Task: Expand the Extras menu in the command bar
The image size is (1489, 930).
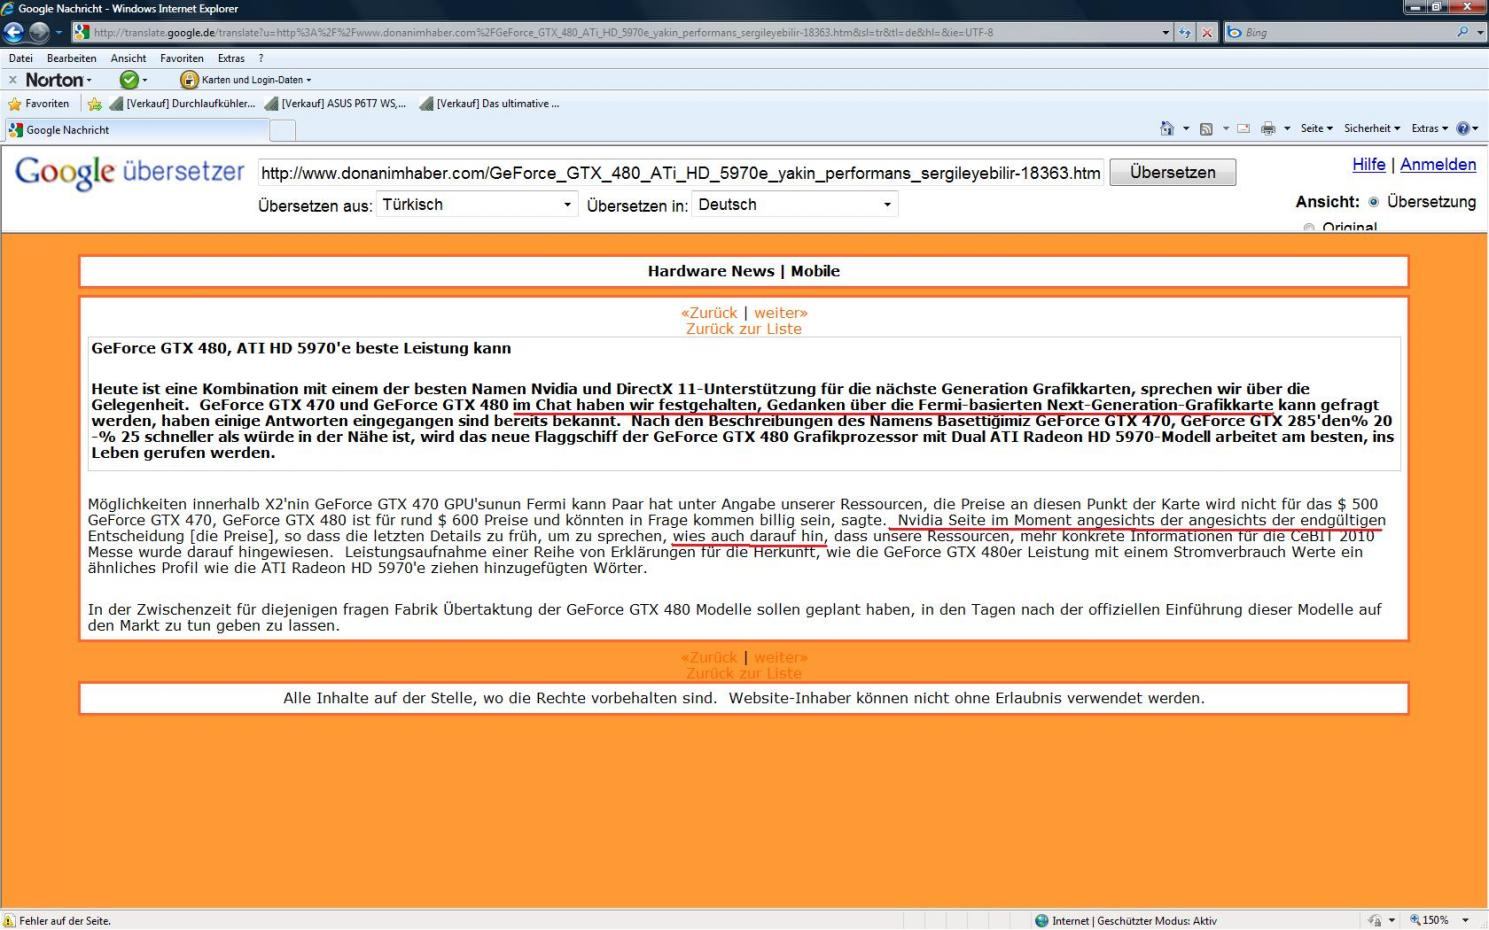Action: point(1430,128)
